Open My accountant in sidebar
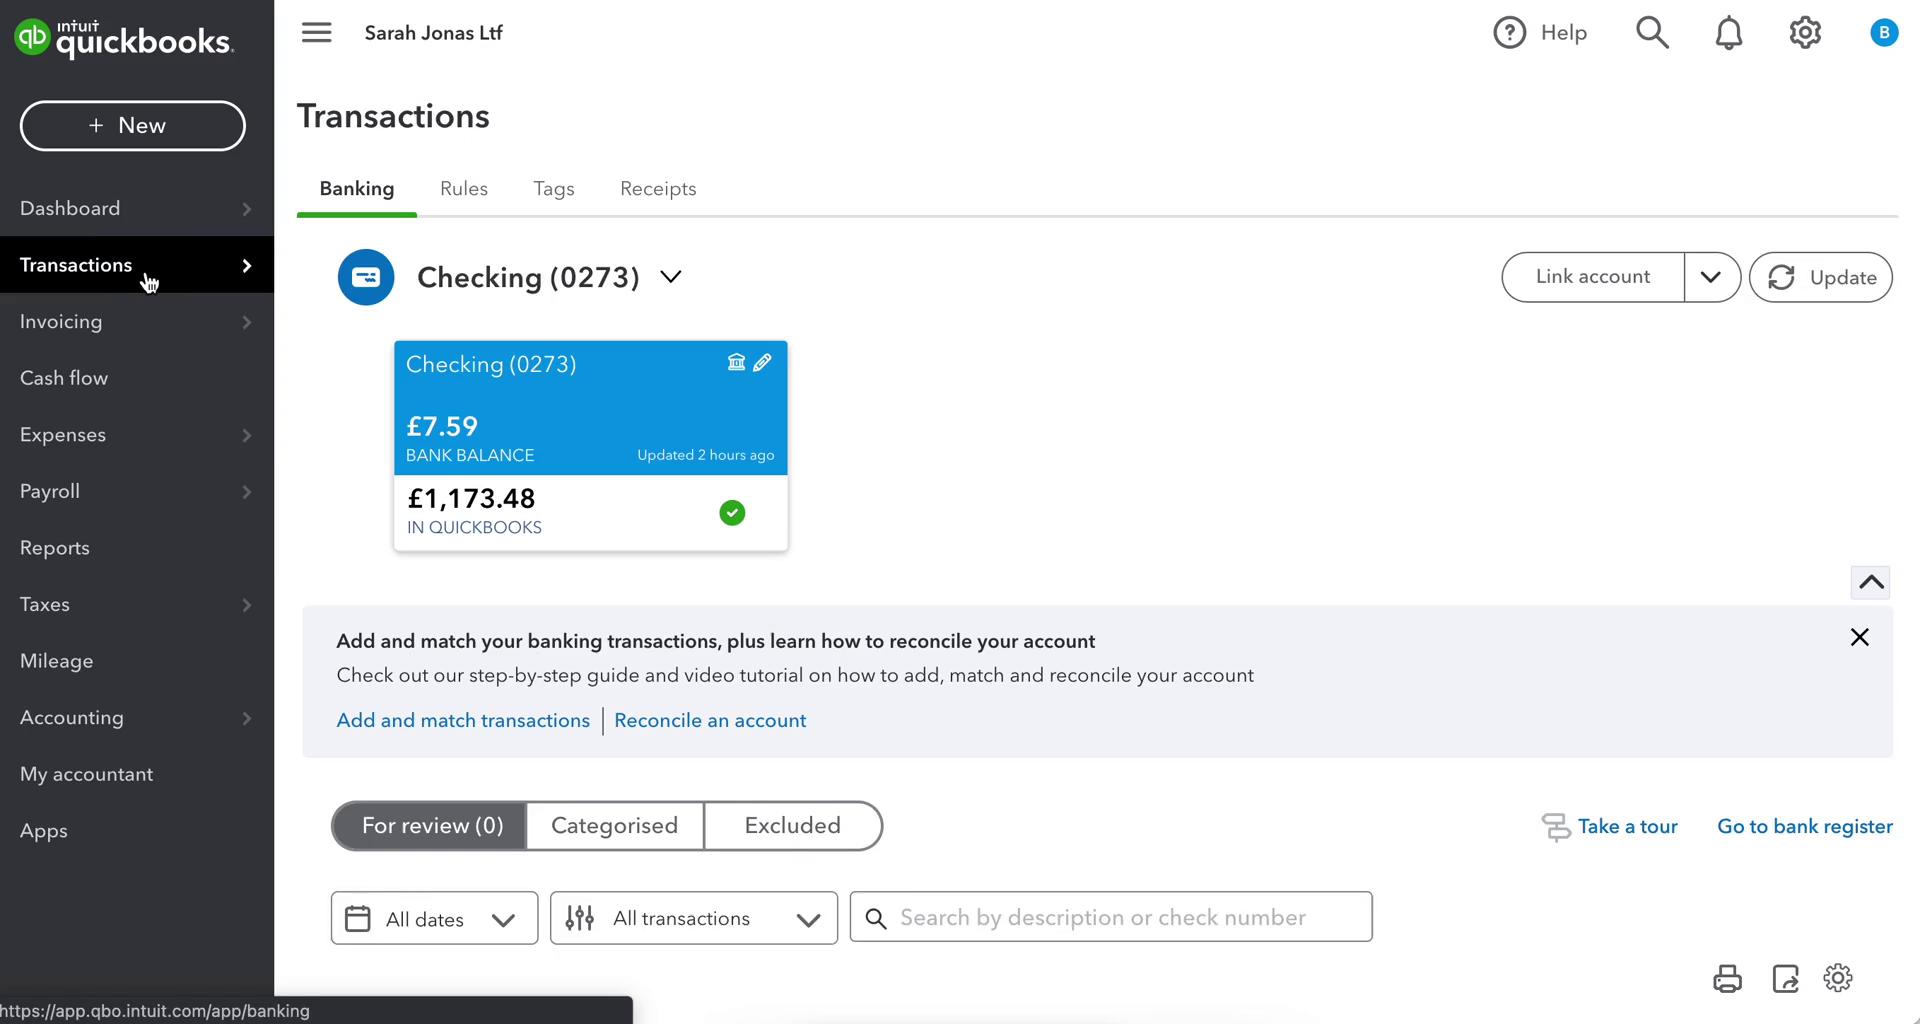1920x1024 pixels. click(87, 775)
